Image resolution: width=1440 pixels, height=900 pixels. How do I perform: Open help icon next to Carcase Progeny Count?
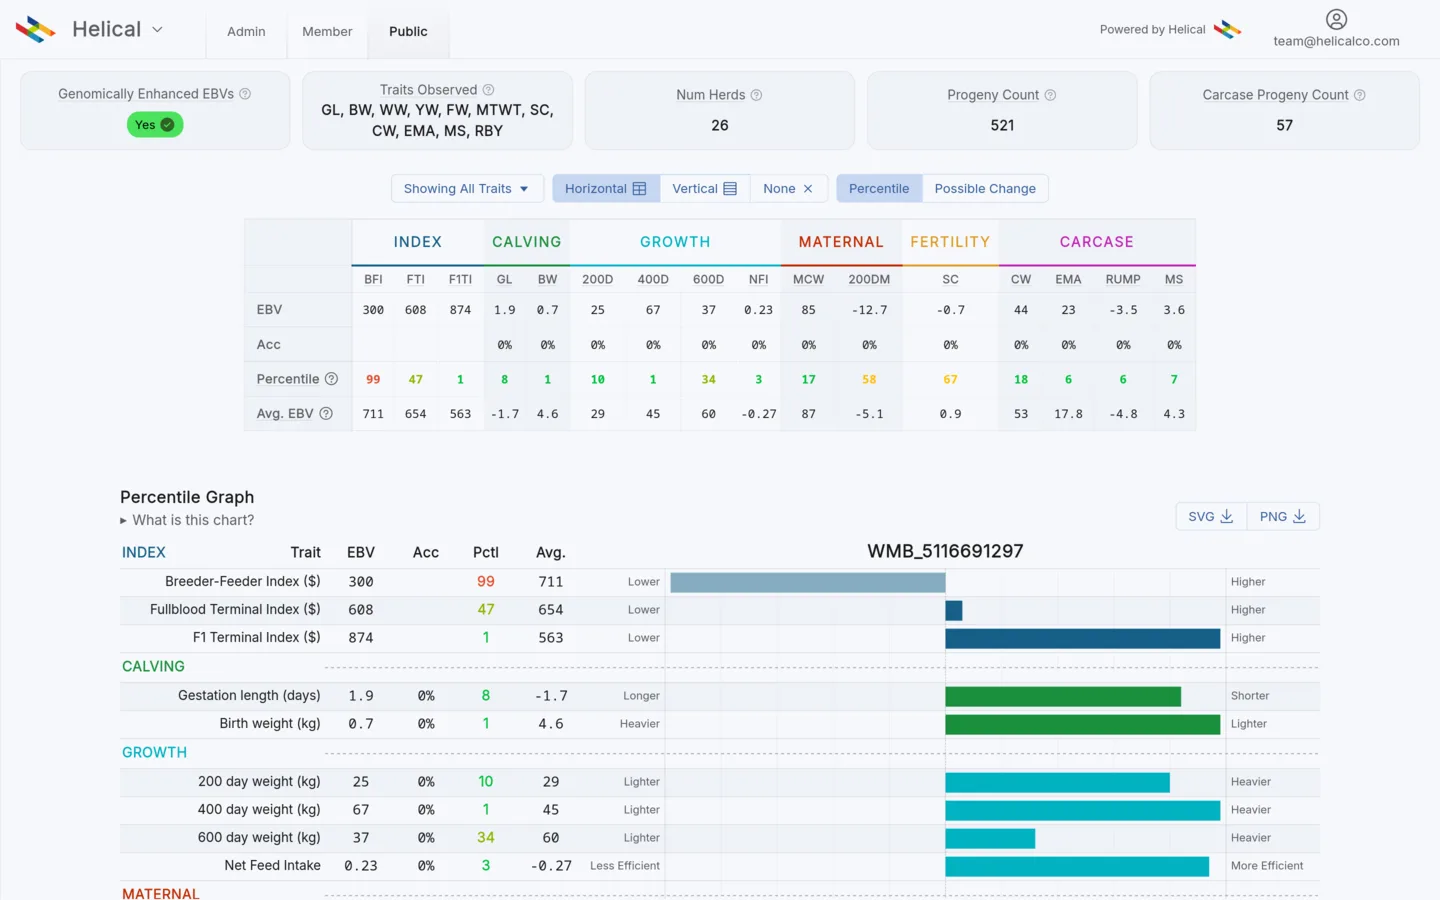pos(1359,95)
